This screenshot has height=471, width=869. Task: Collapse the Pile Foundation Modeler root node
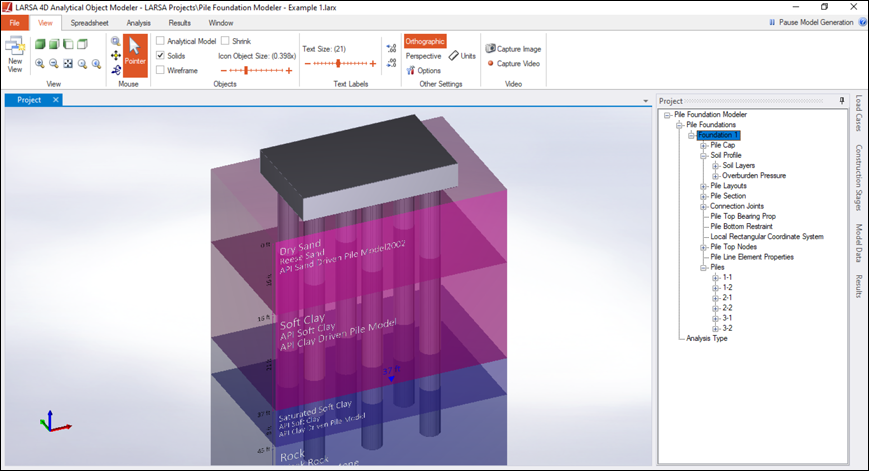(x=667, y=115)
